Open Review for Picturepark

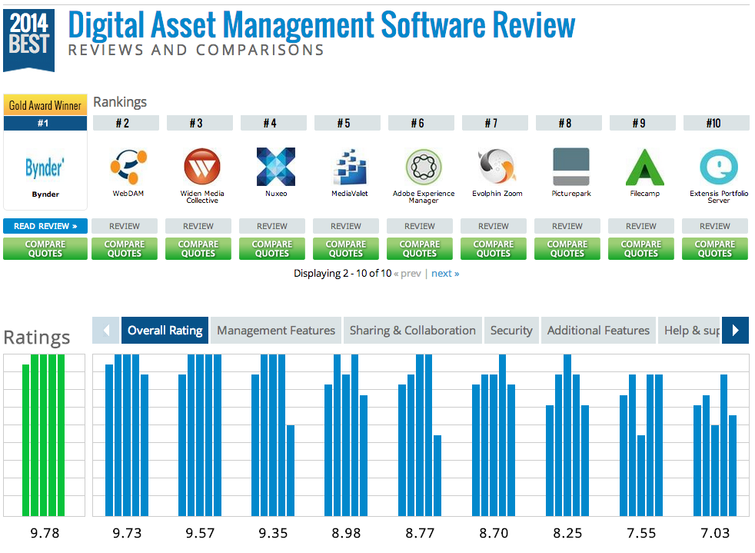tap(567, 226)
